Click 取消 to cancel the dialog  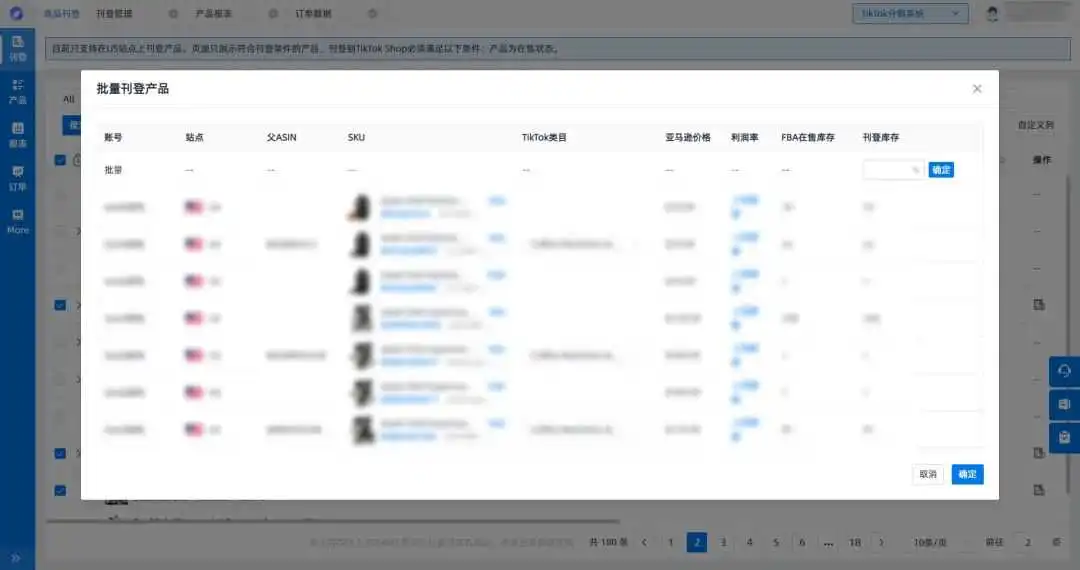click(928, 474)
